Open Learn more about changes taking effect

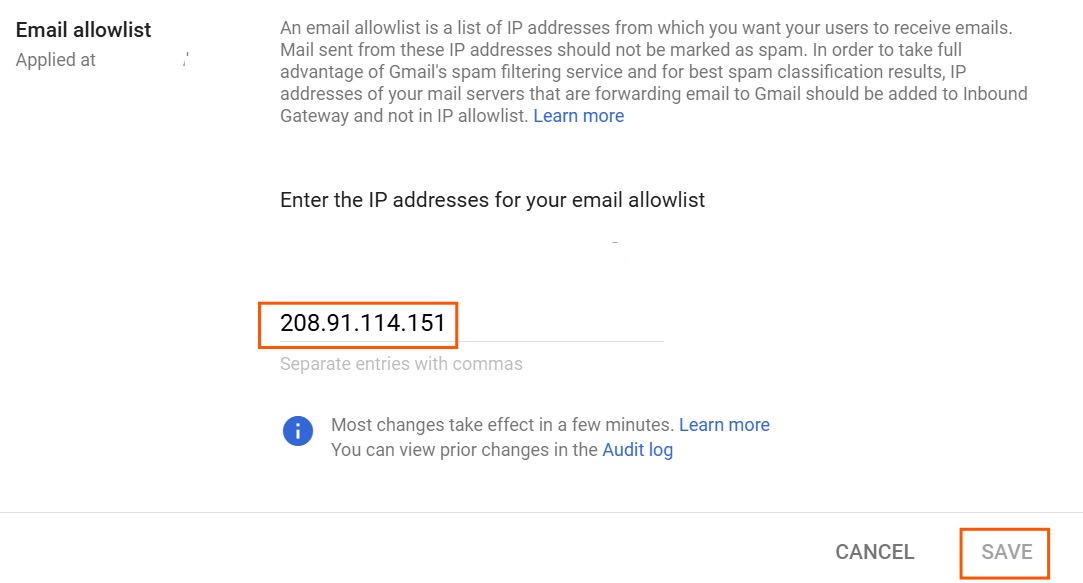point(724,425)
